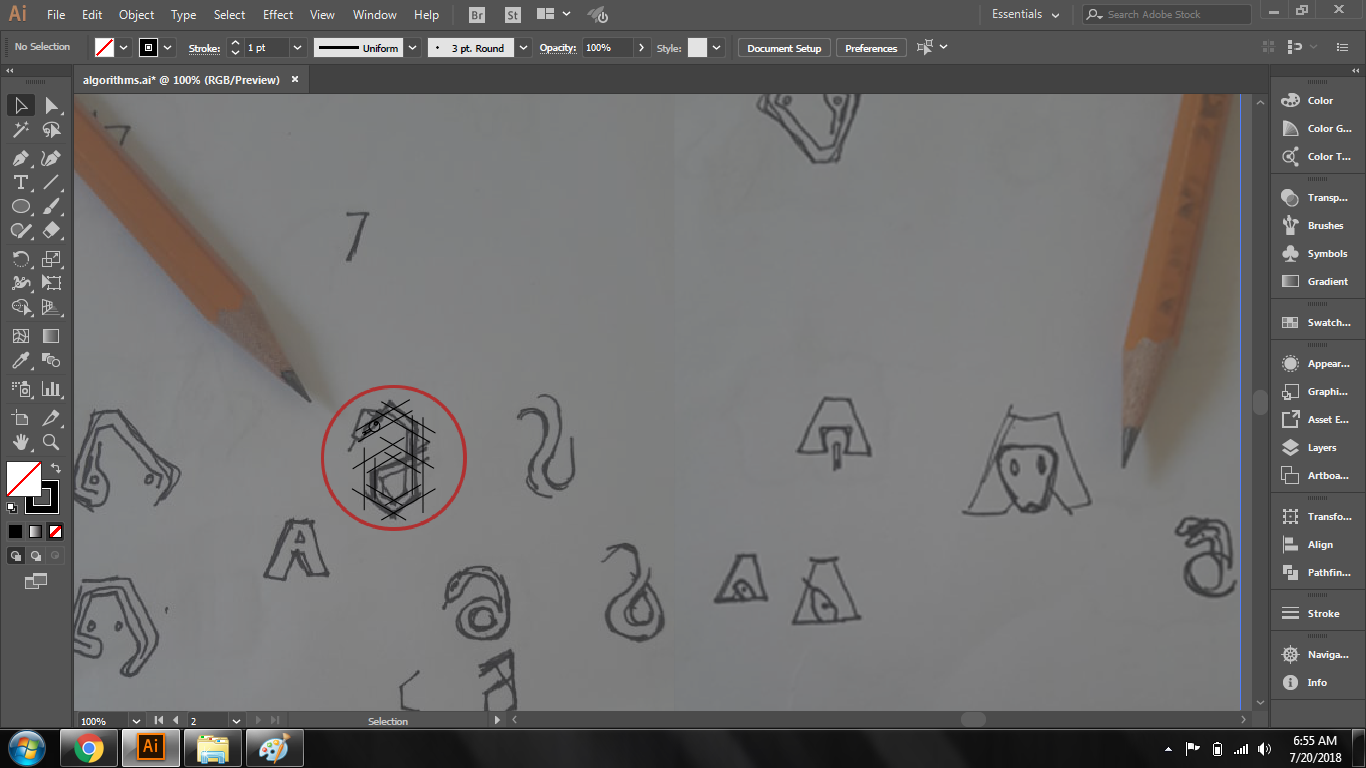Swap fill and stroke colors
Image resolution: width=1366 pixels, height=768 pixels.
57,468
